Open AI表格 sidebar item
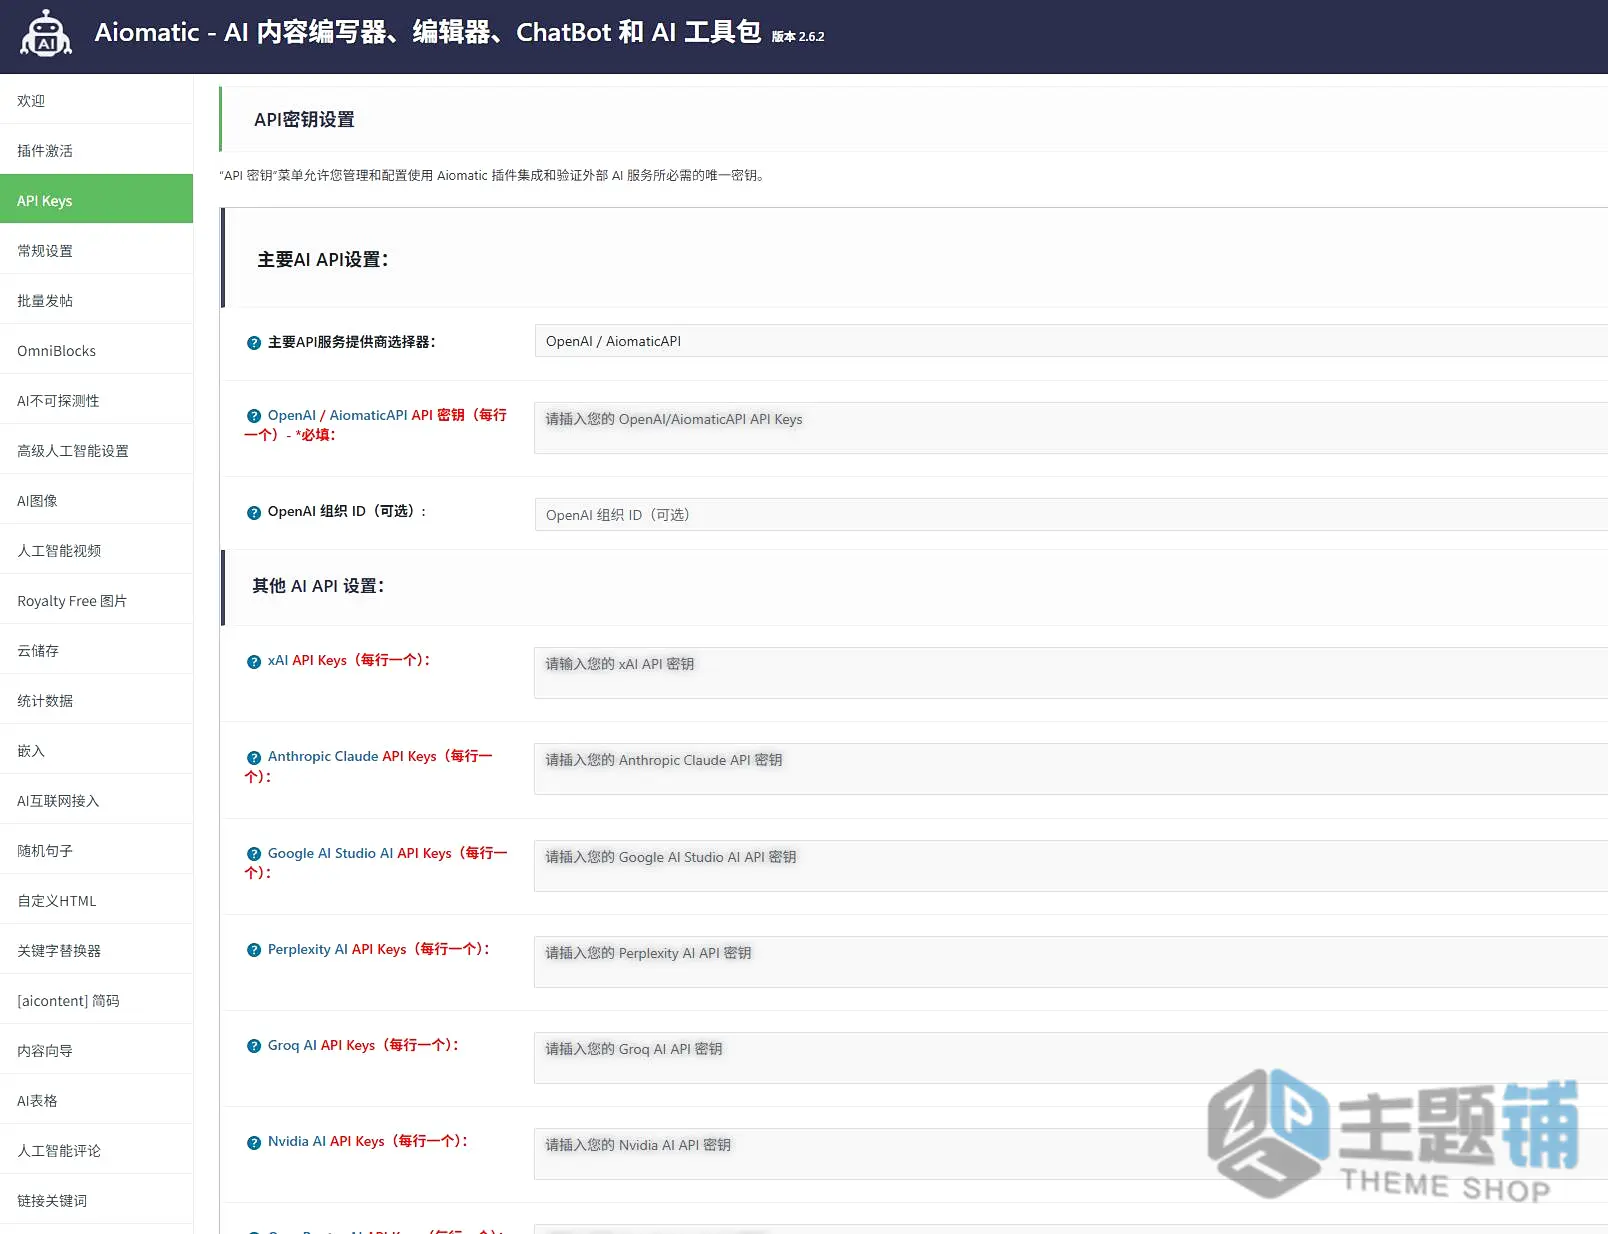Viewport: 1608px width, 1234px height. 96,1100
